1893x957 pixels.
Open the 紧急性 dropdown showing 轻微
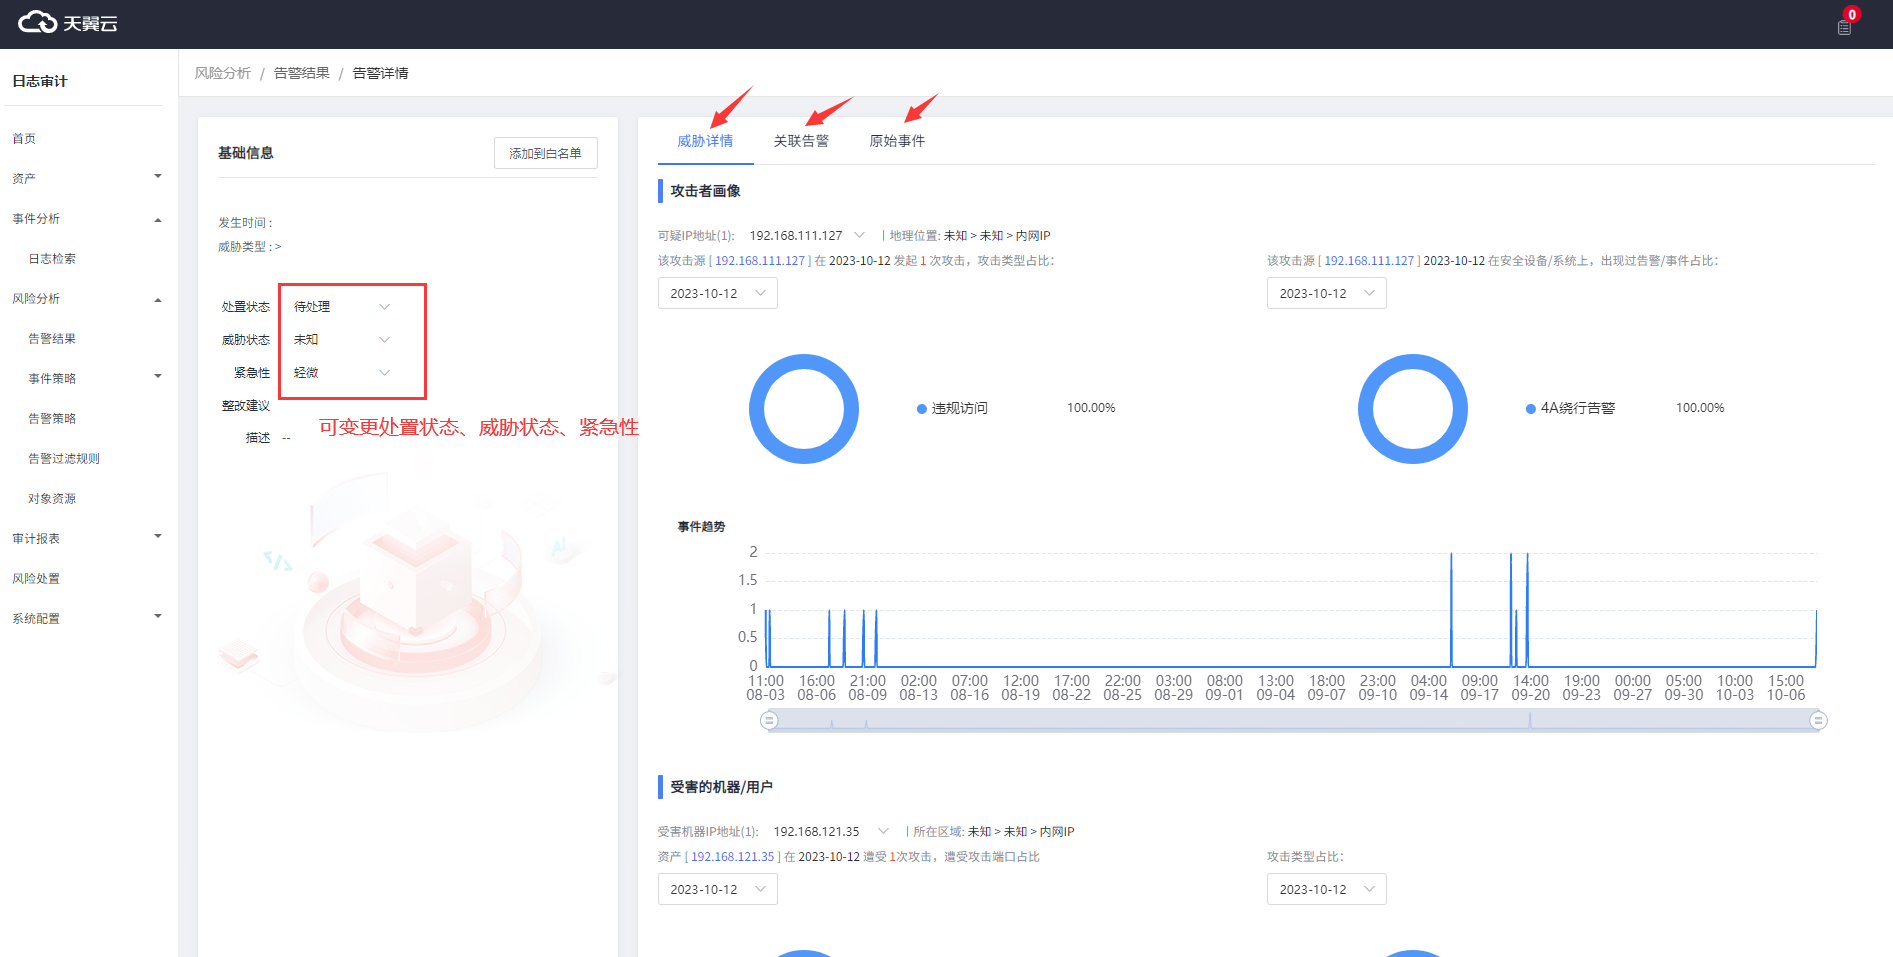pyautogui.click(x=341, y=373)
